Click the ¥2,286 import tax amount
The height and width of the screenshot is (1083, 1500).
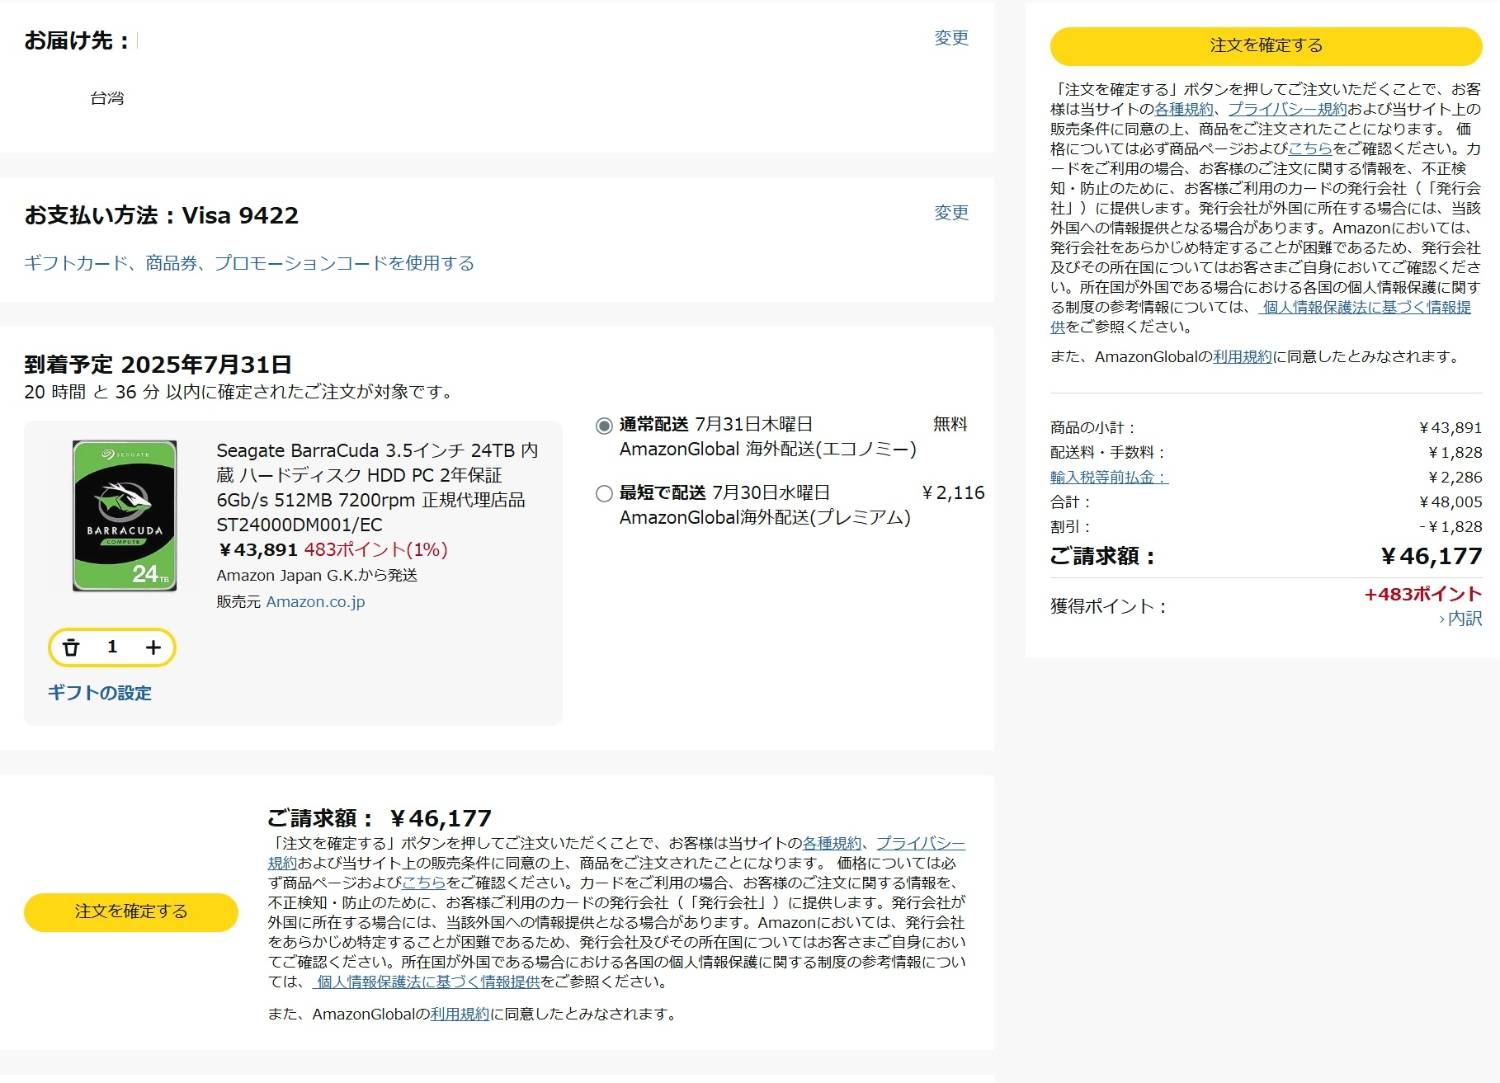coord(1455,477)
